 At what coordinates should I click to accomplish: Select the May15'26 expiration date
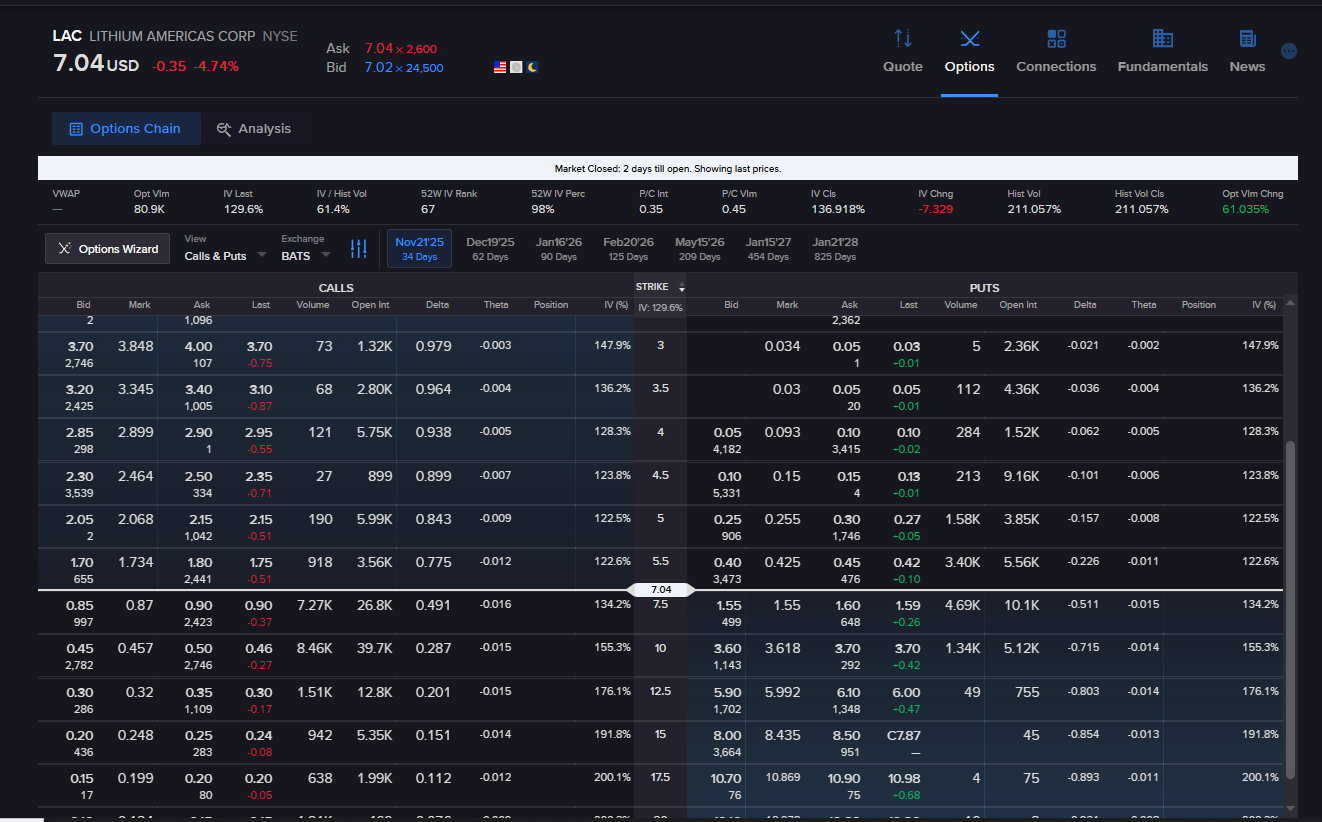click(x=700, y=249)
